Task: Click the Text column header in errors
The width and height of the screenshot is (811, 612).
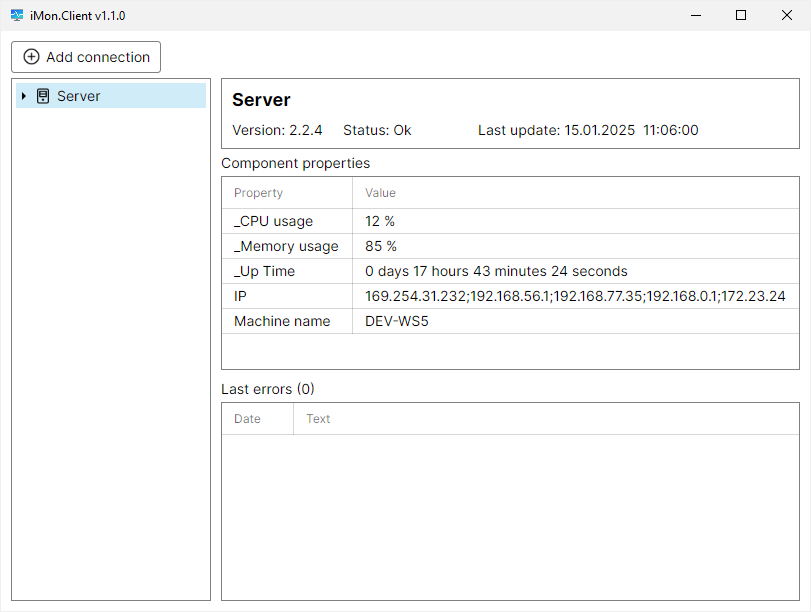Action: 318,419
